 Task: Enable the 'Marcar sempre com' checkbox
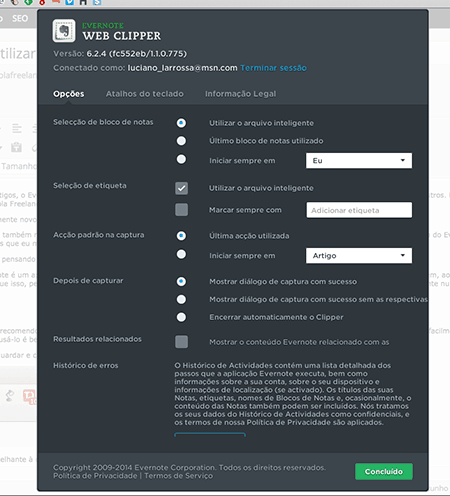pos(182,210)
